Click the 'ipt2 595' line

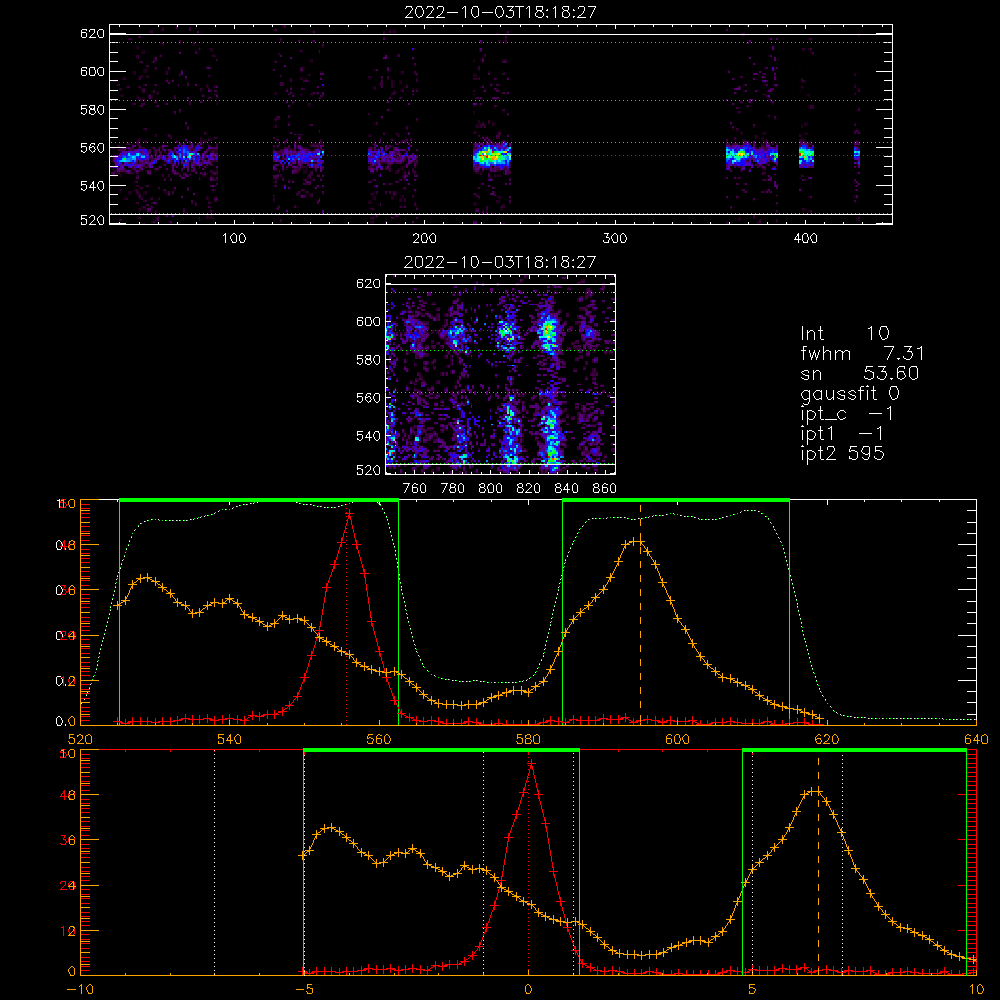tap(842, 453)
